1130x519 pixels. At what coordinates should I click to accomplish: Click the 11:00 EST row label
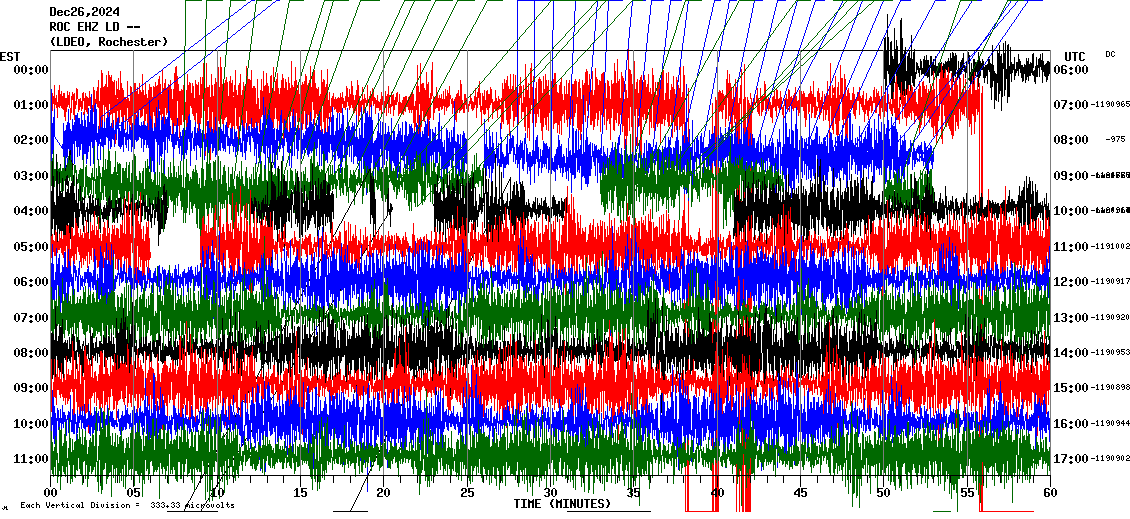[x=31, y=459]
